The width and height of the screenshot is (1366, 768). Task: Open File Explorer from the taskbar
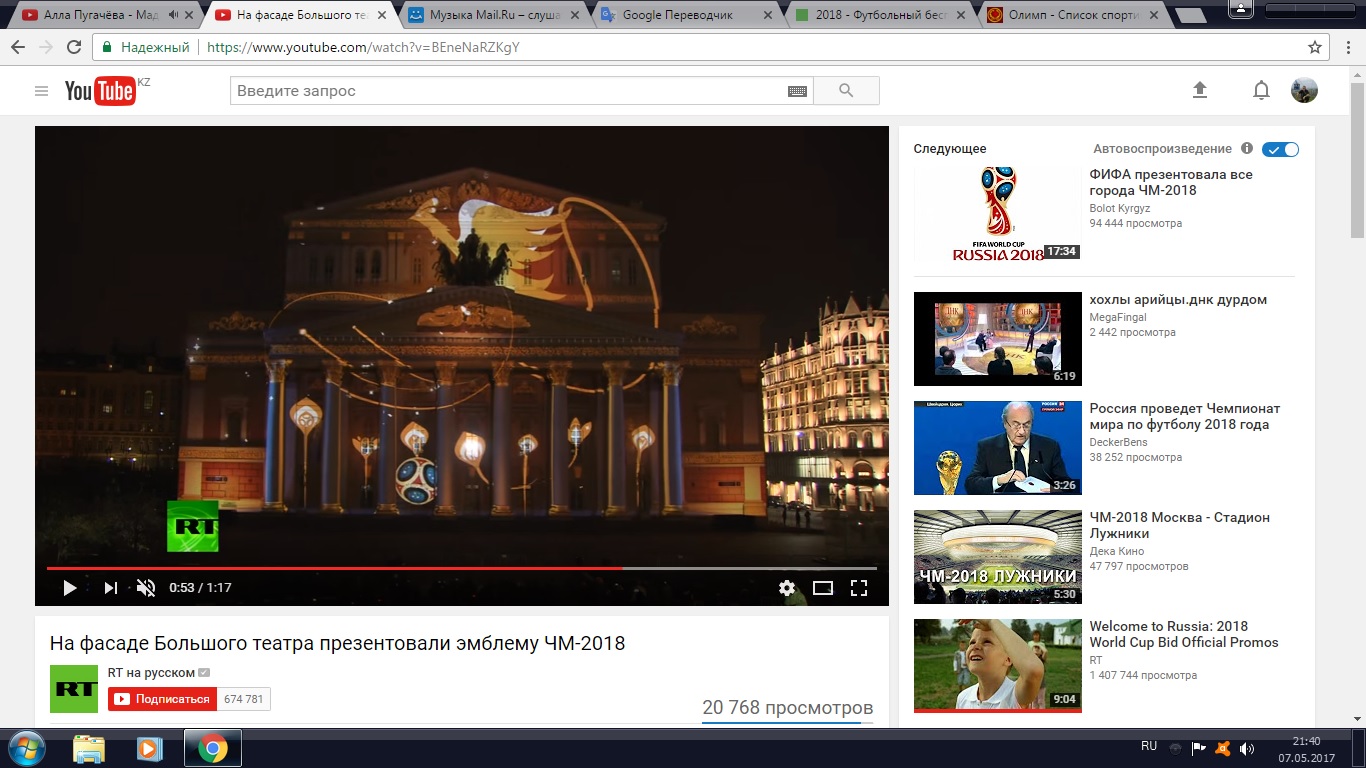(x=89, y=748)
